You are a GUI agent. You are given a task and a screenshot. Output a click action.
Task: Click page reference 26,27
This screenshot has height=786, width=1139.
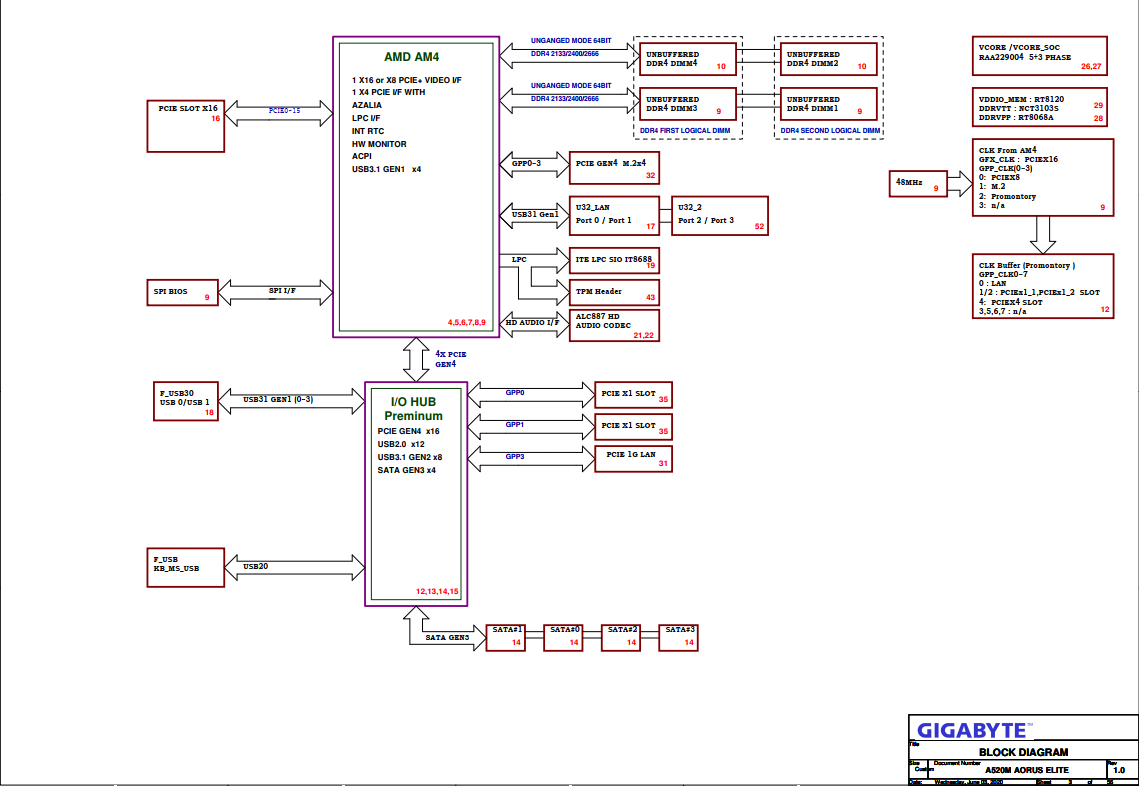point(1091,66)
